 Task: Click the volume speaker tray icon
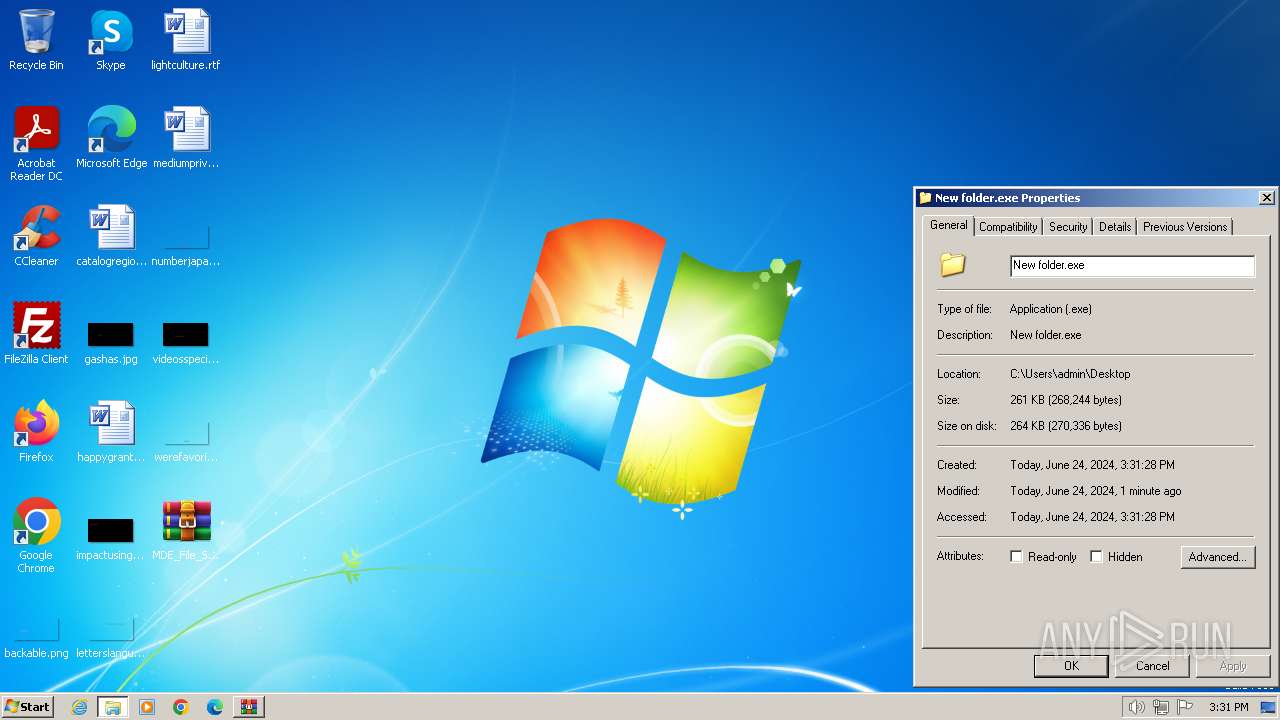tap(1136, 707)
